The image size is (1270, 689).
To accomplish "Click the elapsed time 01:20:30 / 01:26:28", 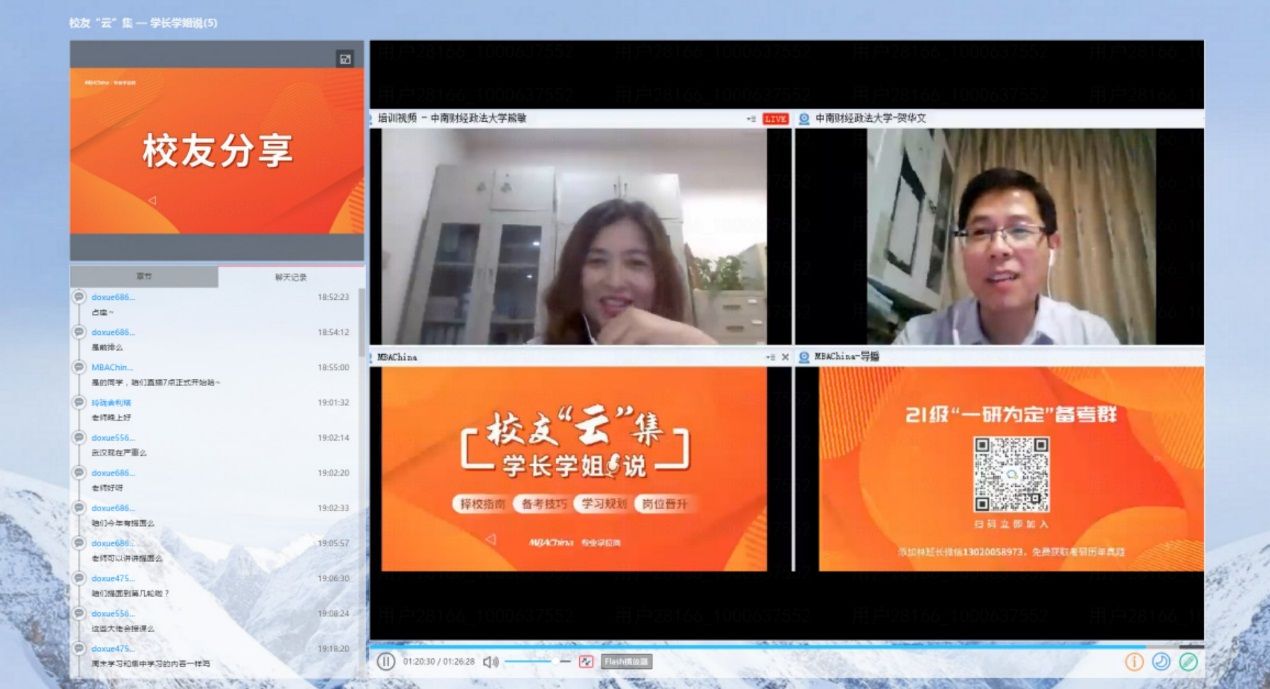I will point(439,661).
